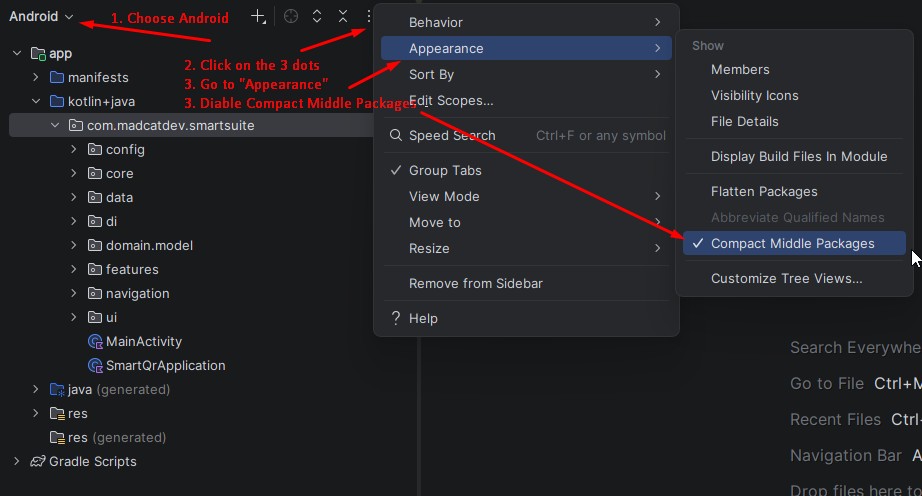This screenshot has width=922, height=496.
Task: Select the data package icon
Action: click(x=95, y=197)
